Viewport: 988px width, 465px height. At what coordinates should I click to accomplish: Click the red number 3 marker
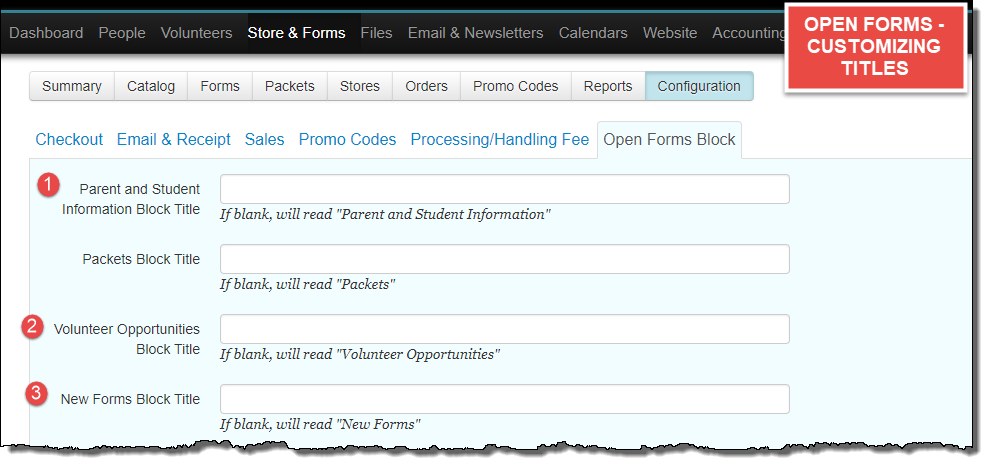click(36, 394)
